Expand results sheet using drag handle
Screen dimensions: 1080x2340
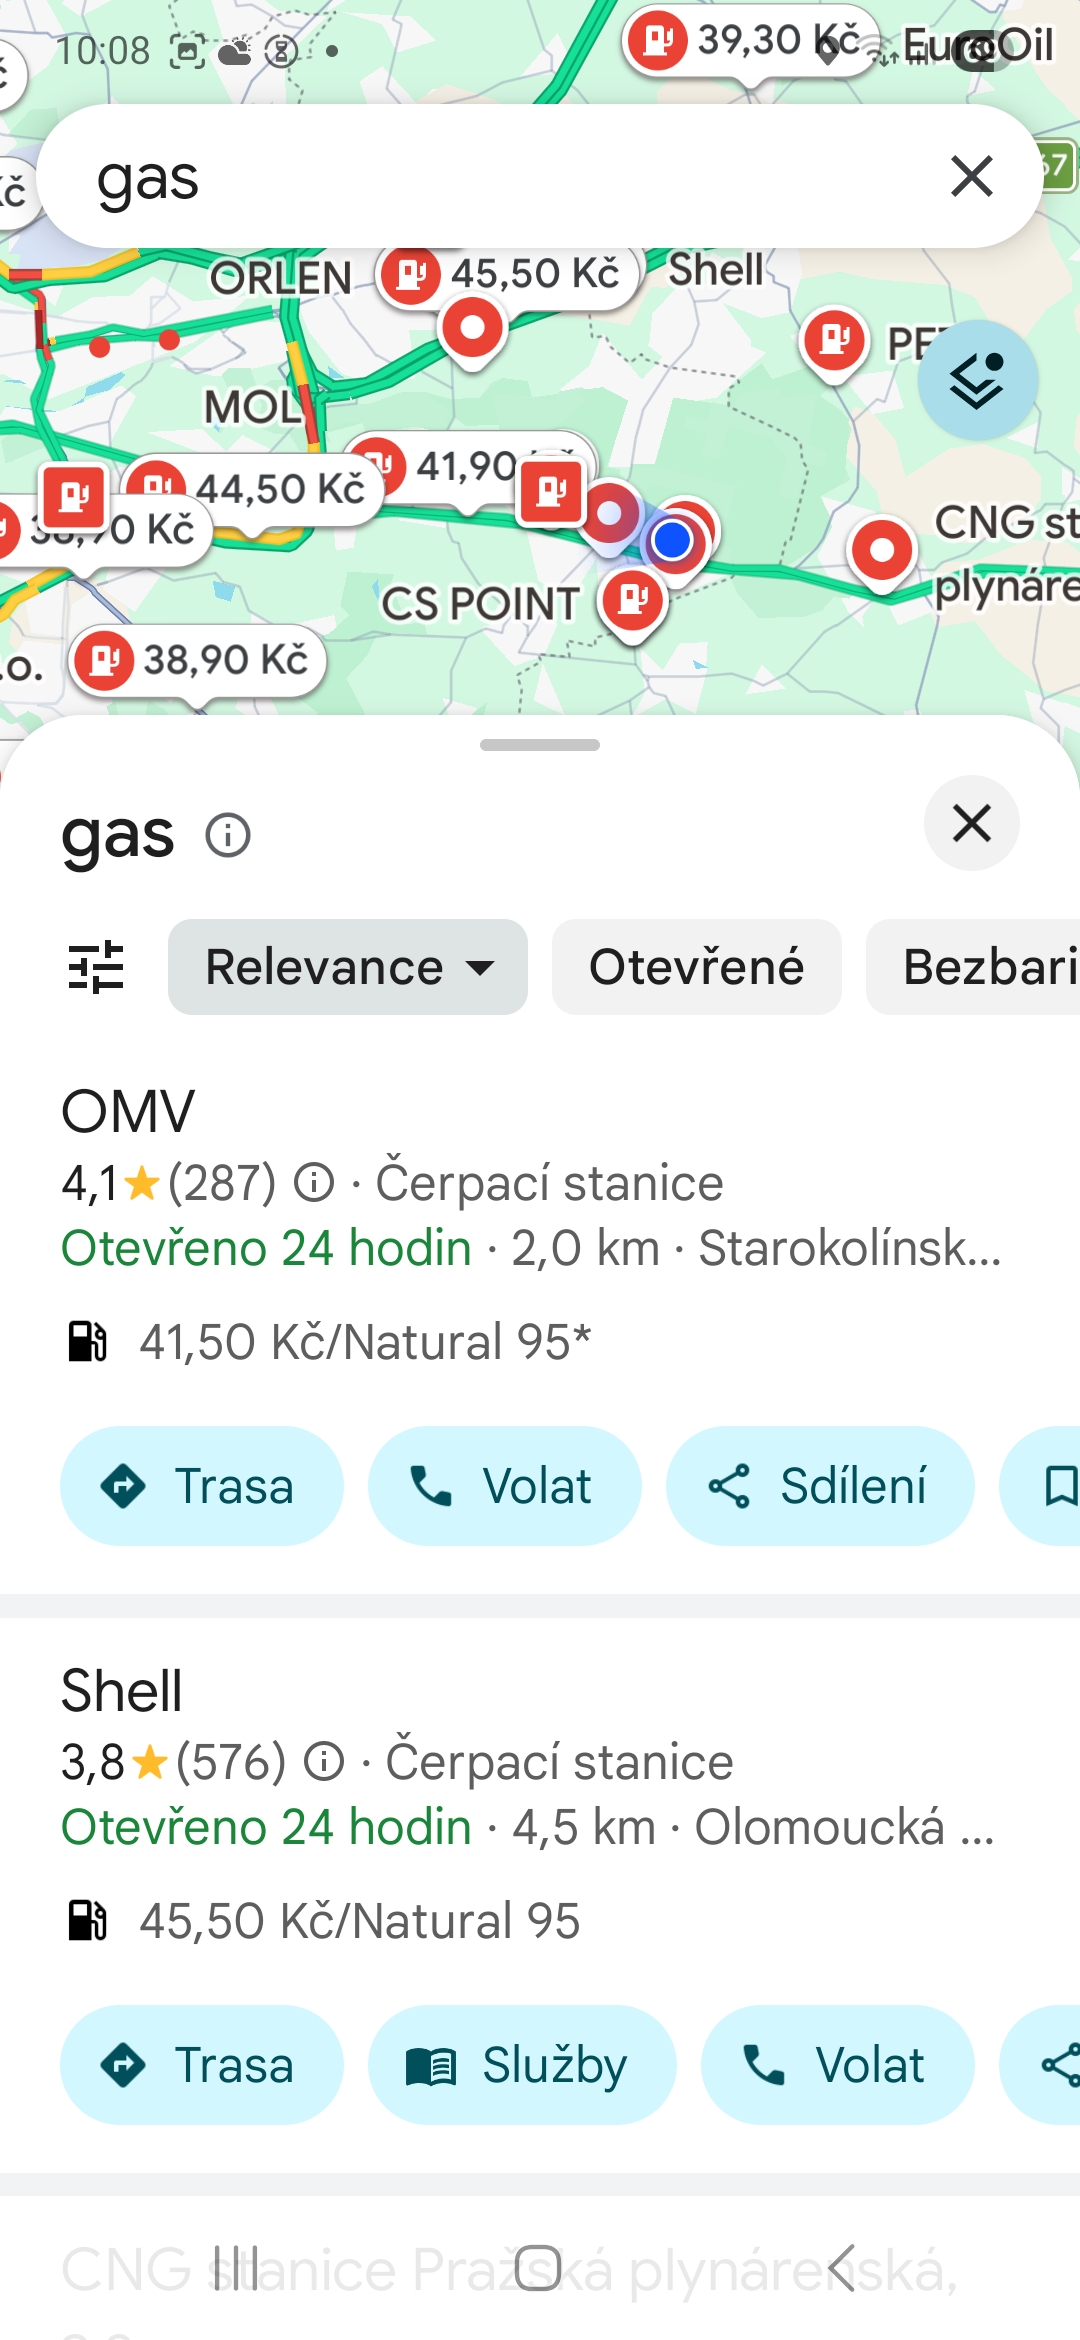click(x=540, y=745)
